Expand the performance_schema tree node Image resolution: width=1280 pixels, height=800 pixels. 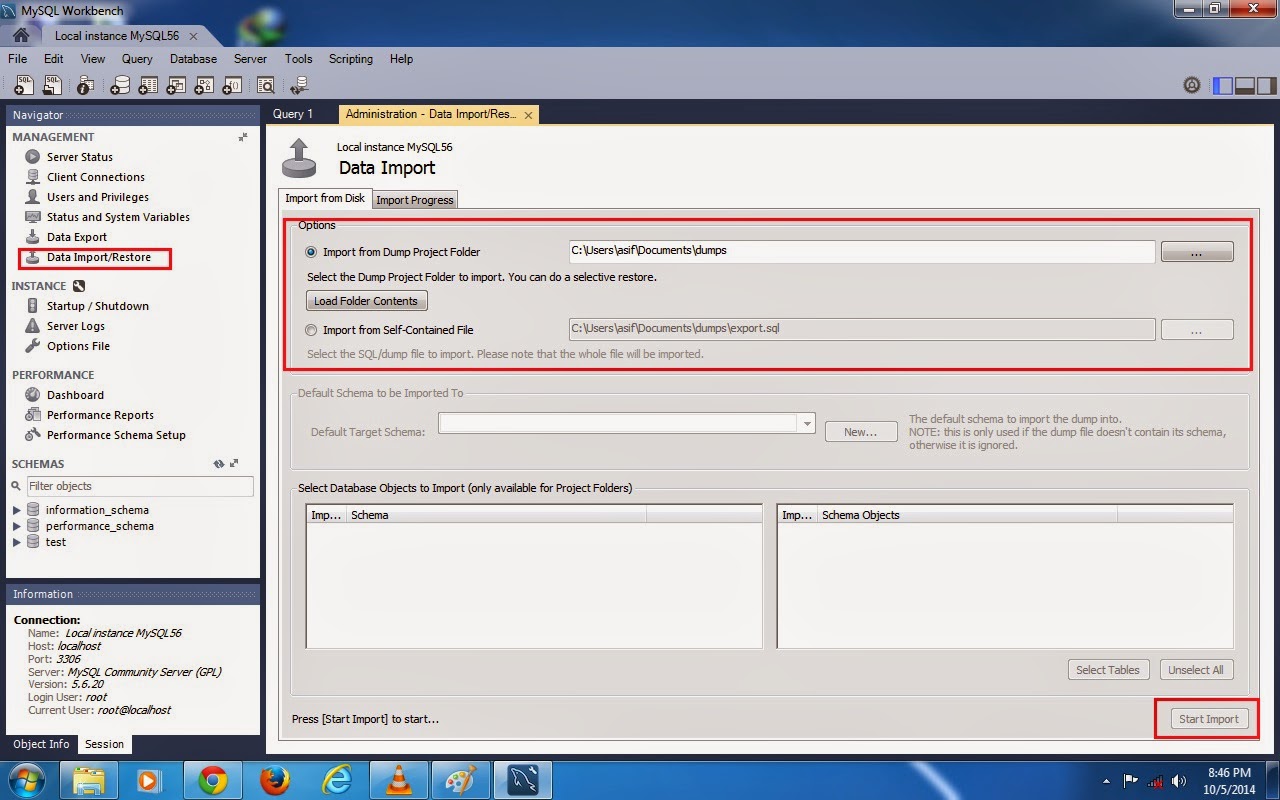pyautogui.click(x=16, y=526)
